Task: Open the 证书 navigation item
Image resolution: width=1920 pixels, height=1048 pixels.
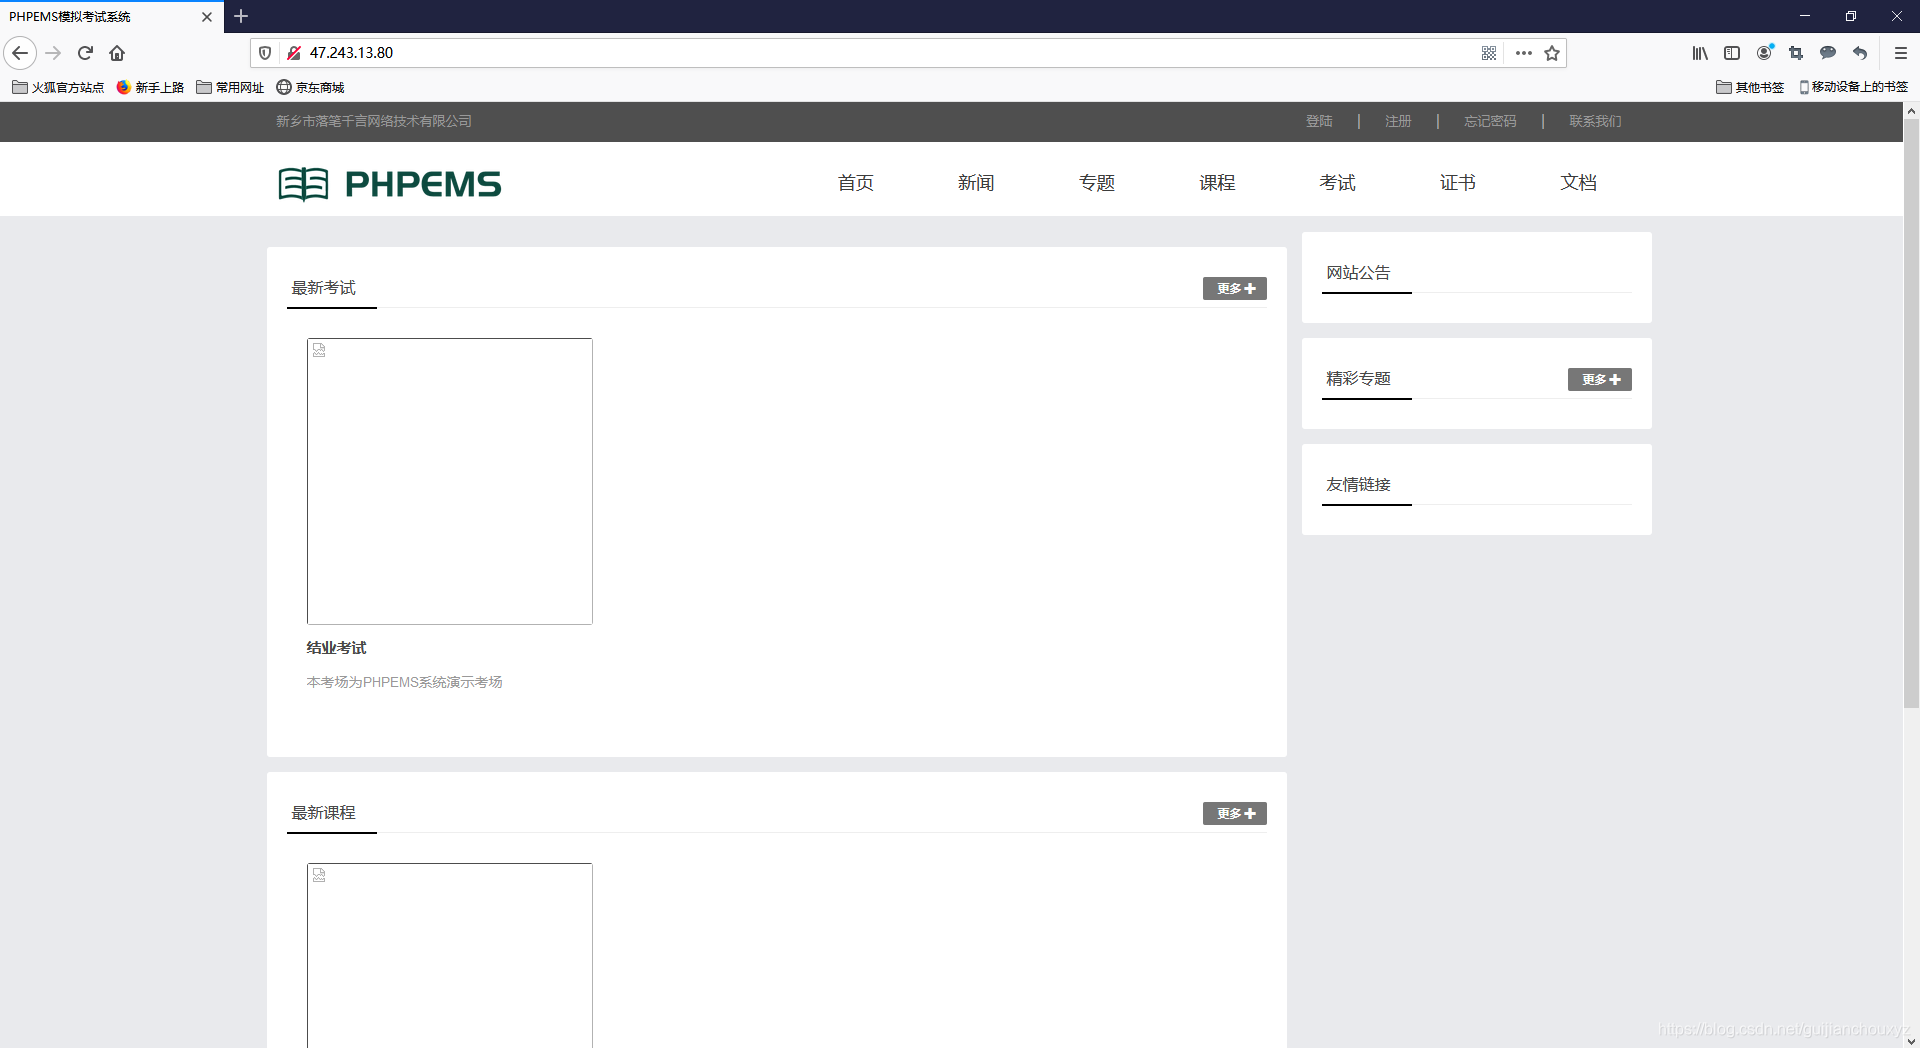Action: [1458, 183]
